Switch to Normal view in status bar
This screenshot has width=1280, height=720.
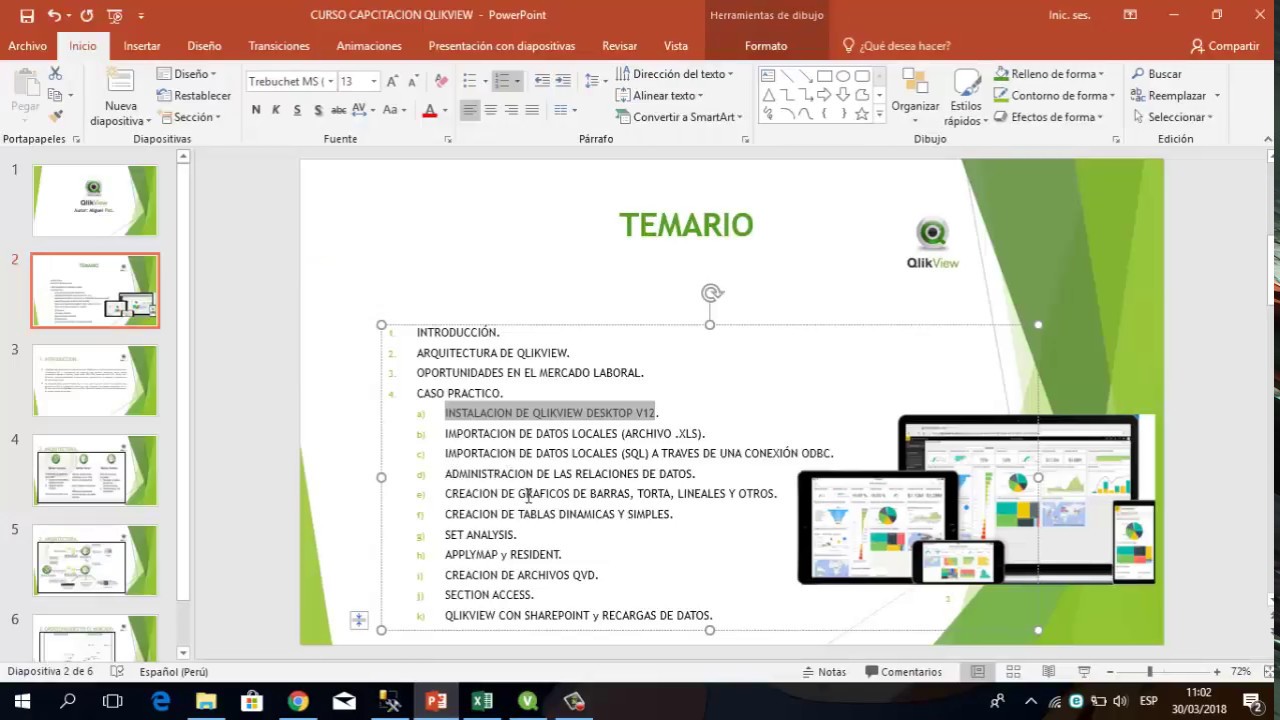978,672
